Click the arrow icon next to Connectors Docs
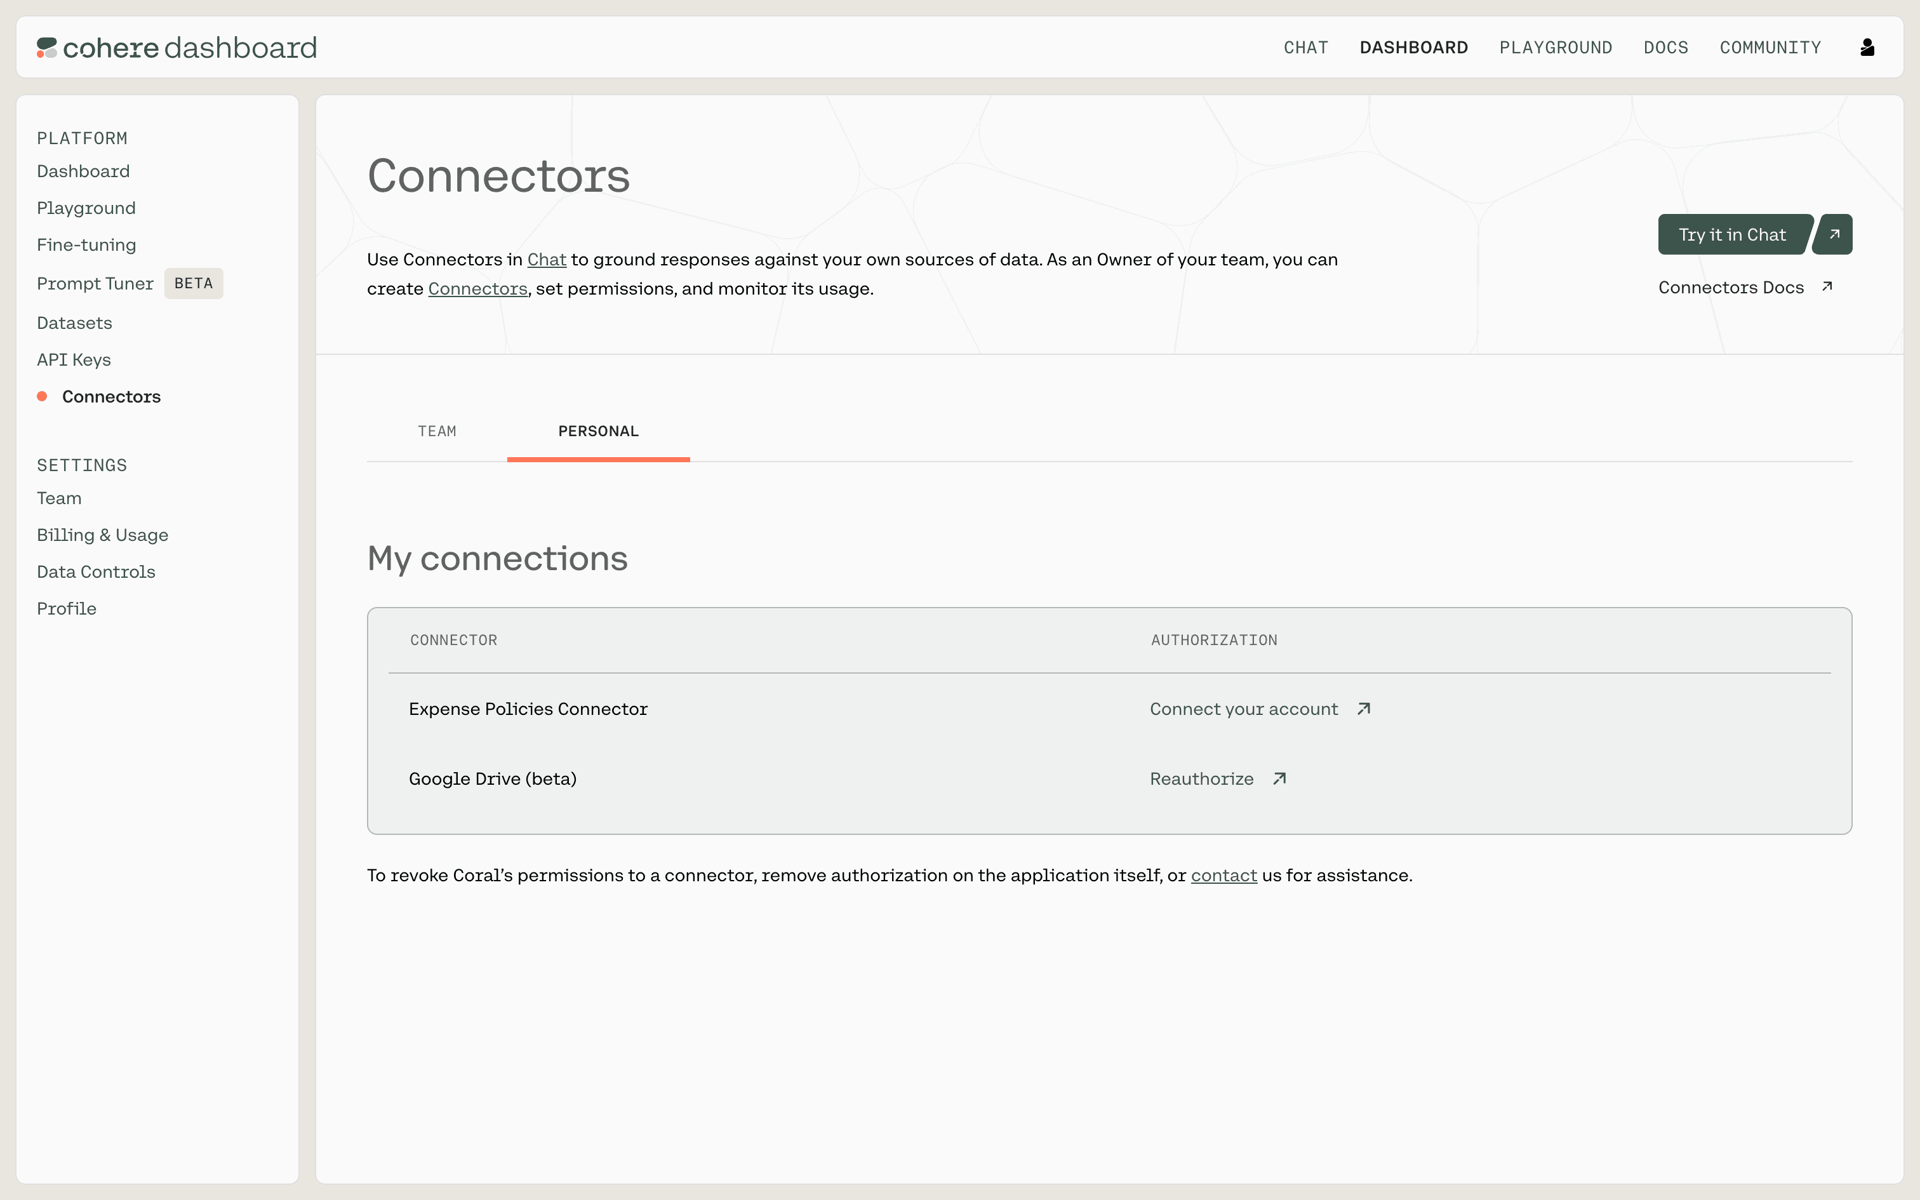 [1827, 287]
